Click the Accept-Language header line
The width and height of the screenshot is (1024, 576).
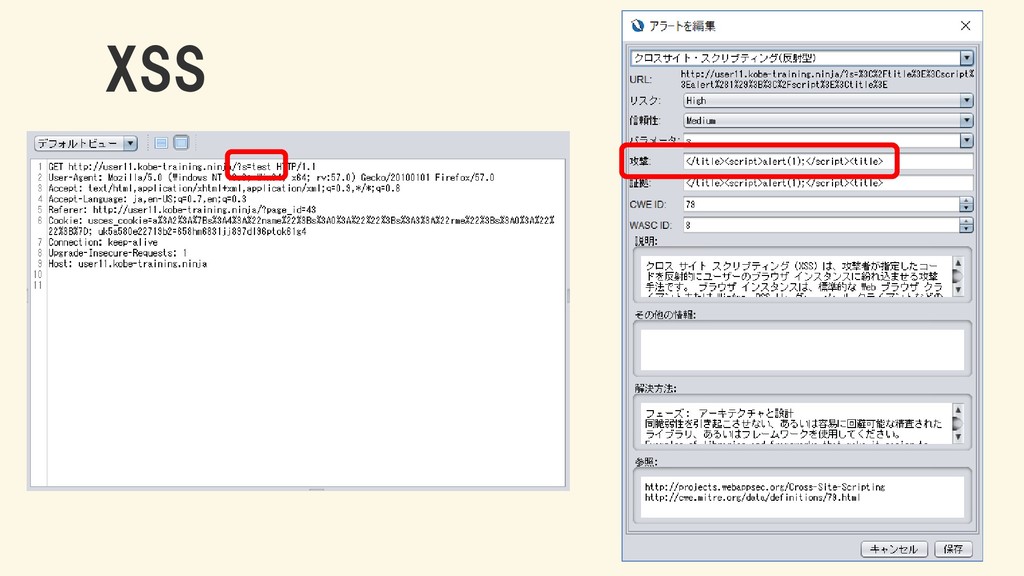pos(147,199)
